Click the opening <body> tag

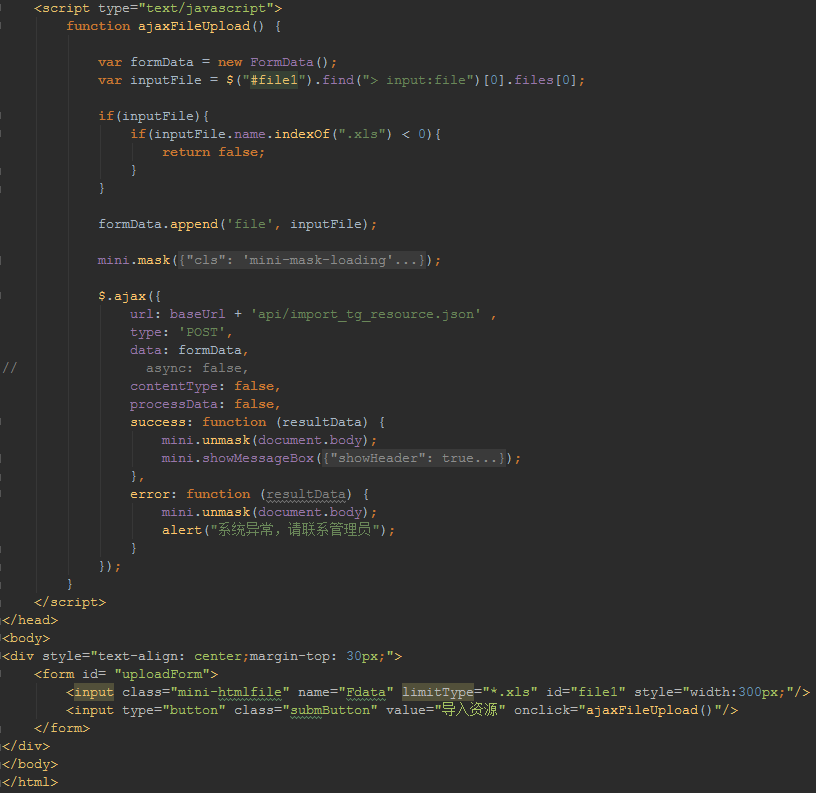click(26, 638)
